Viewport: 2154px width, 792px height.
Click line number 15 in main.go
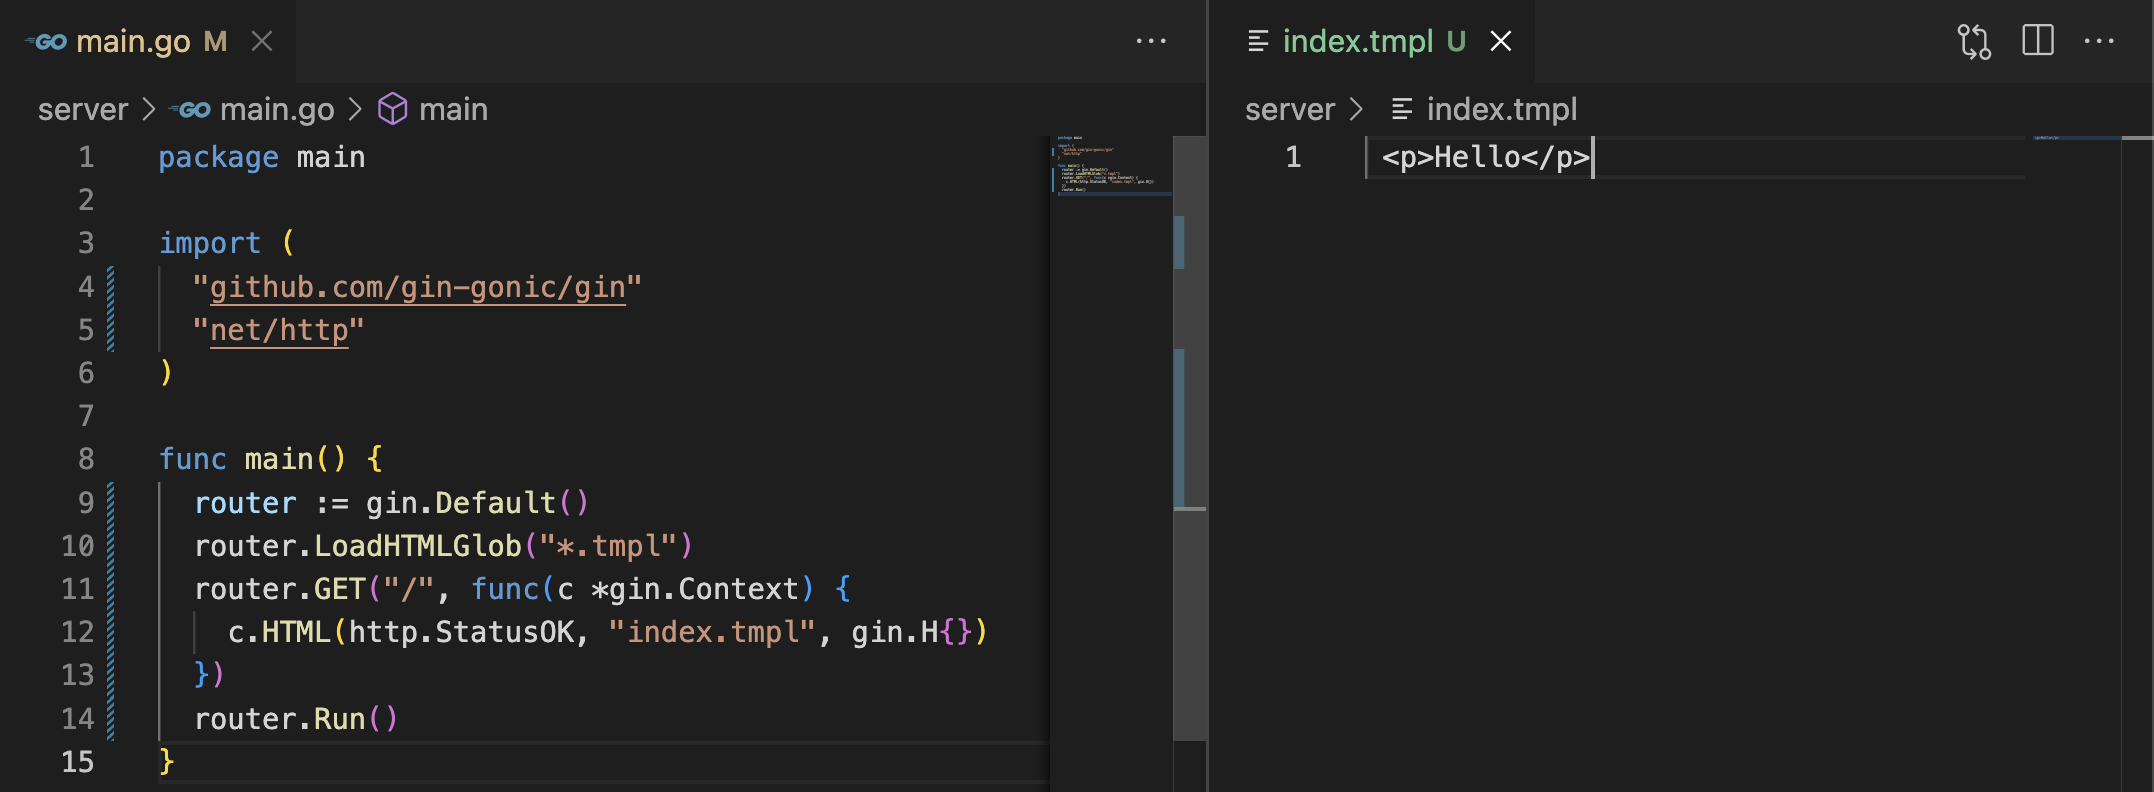coord(77,762)
